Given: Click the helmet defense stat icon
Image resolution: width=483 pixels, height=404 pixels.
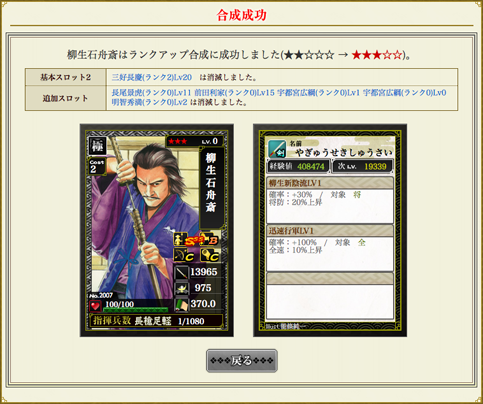Looking at the screenshot, I should (x=182, y=289).
